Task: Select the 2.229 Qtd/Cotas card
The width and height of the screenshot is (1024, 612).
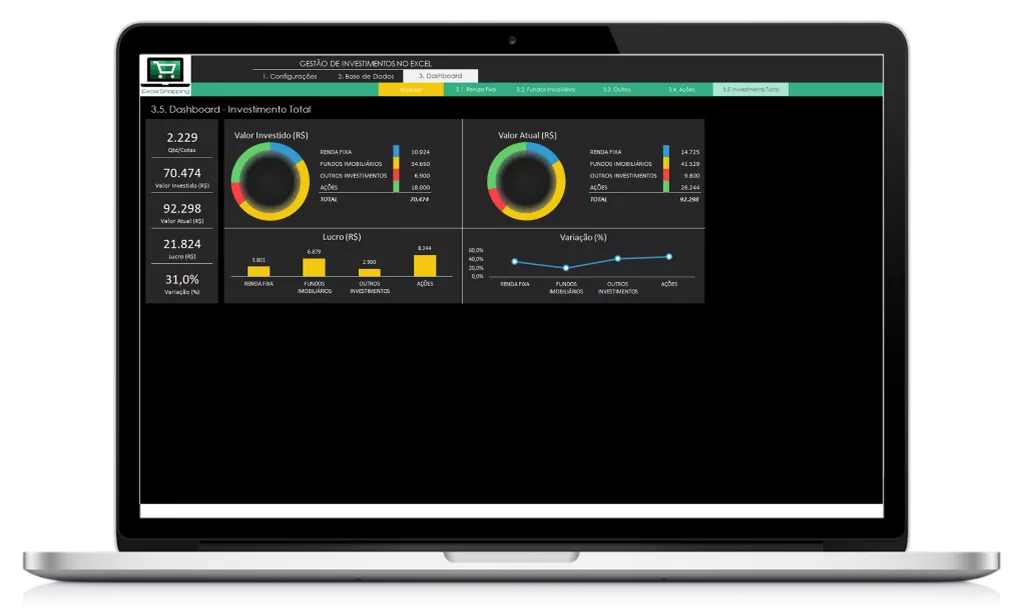Action: (x=182, y=140)
